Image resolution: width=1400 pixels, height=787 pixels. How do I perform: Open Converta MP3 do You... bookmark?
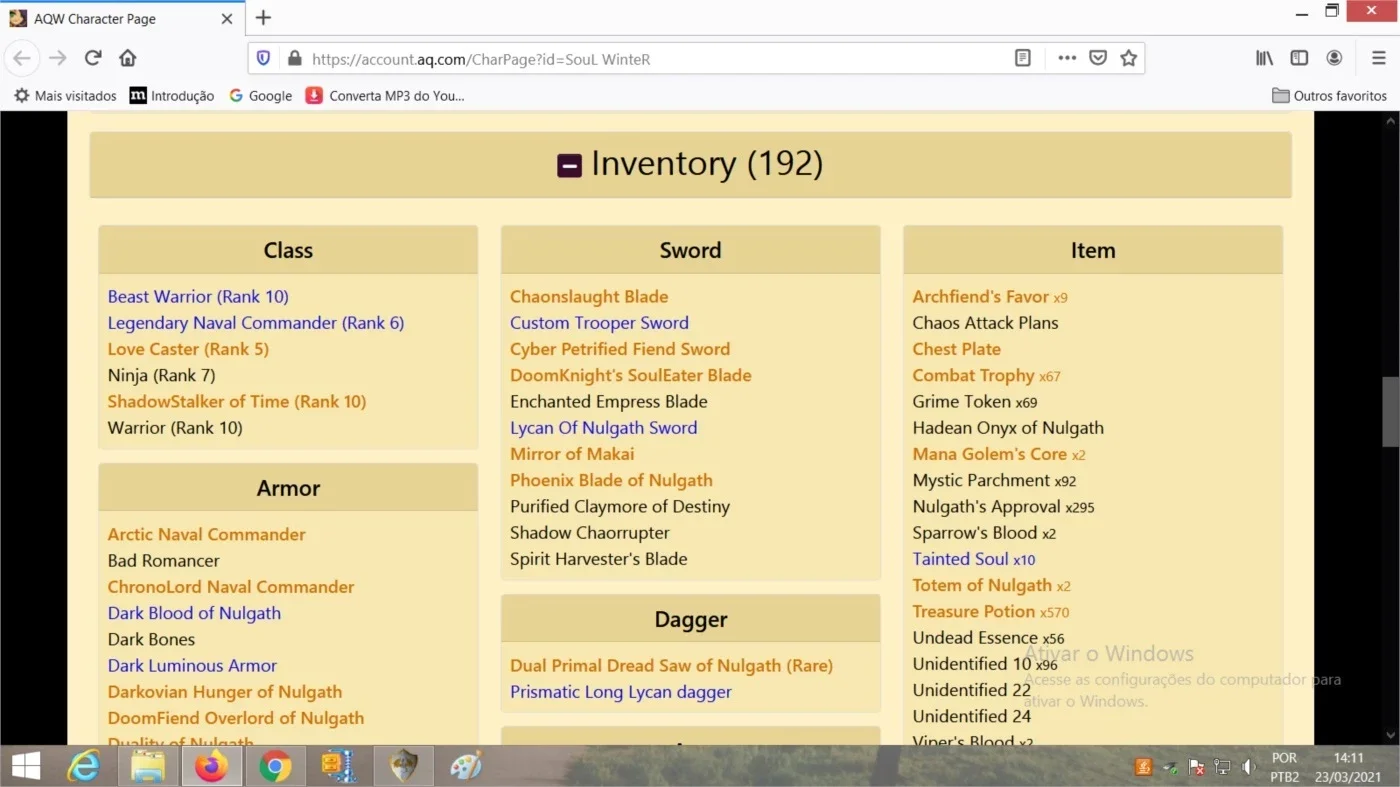coord(385,96)
